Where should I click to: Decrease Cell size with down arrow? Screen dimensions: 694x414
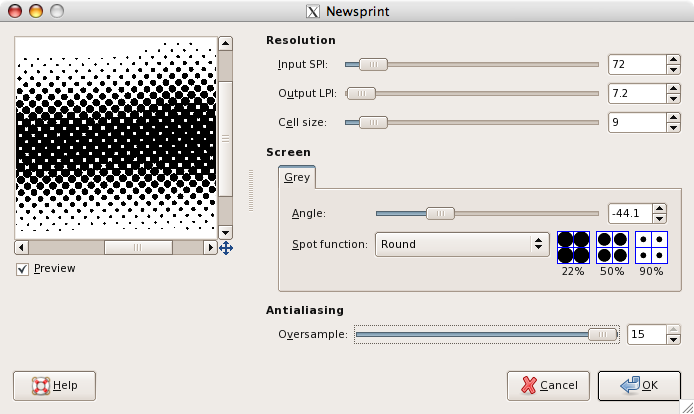pyautogui.click(x=673, y=128)
